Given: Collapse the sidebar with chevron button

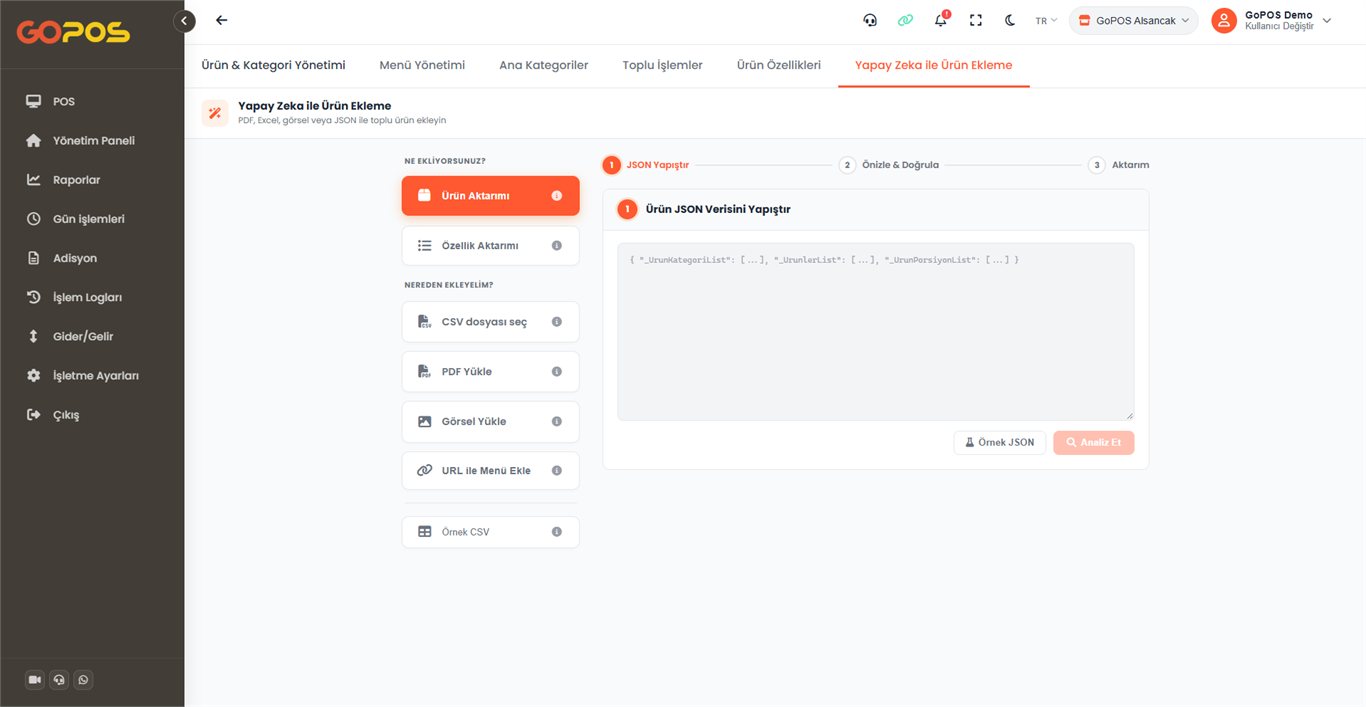Looking at the screenshot, I should point(184,20).
